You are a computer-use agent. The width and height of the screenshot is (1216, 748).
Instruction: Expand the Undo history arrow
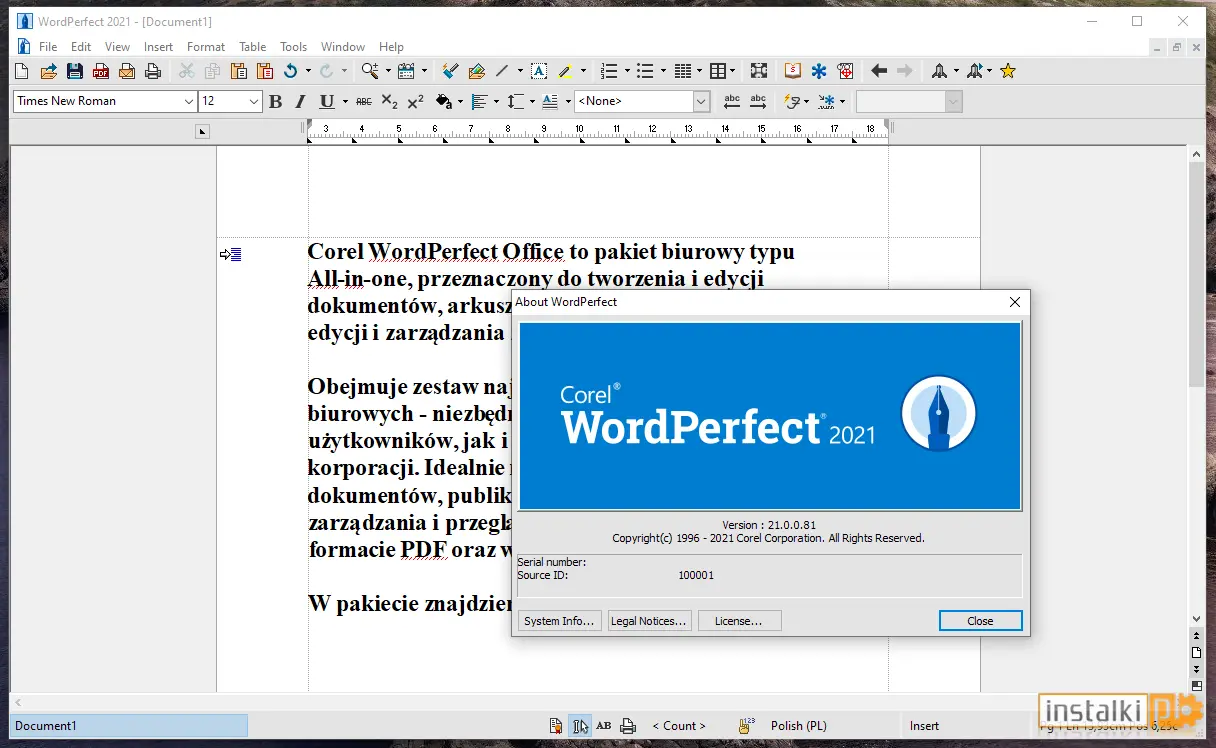(306, 71)
